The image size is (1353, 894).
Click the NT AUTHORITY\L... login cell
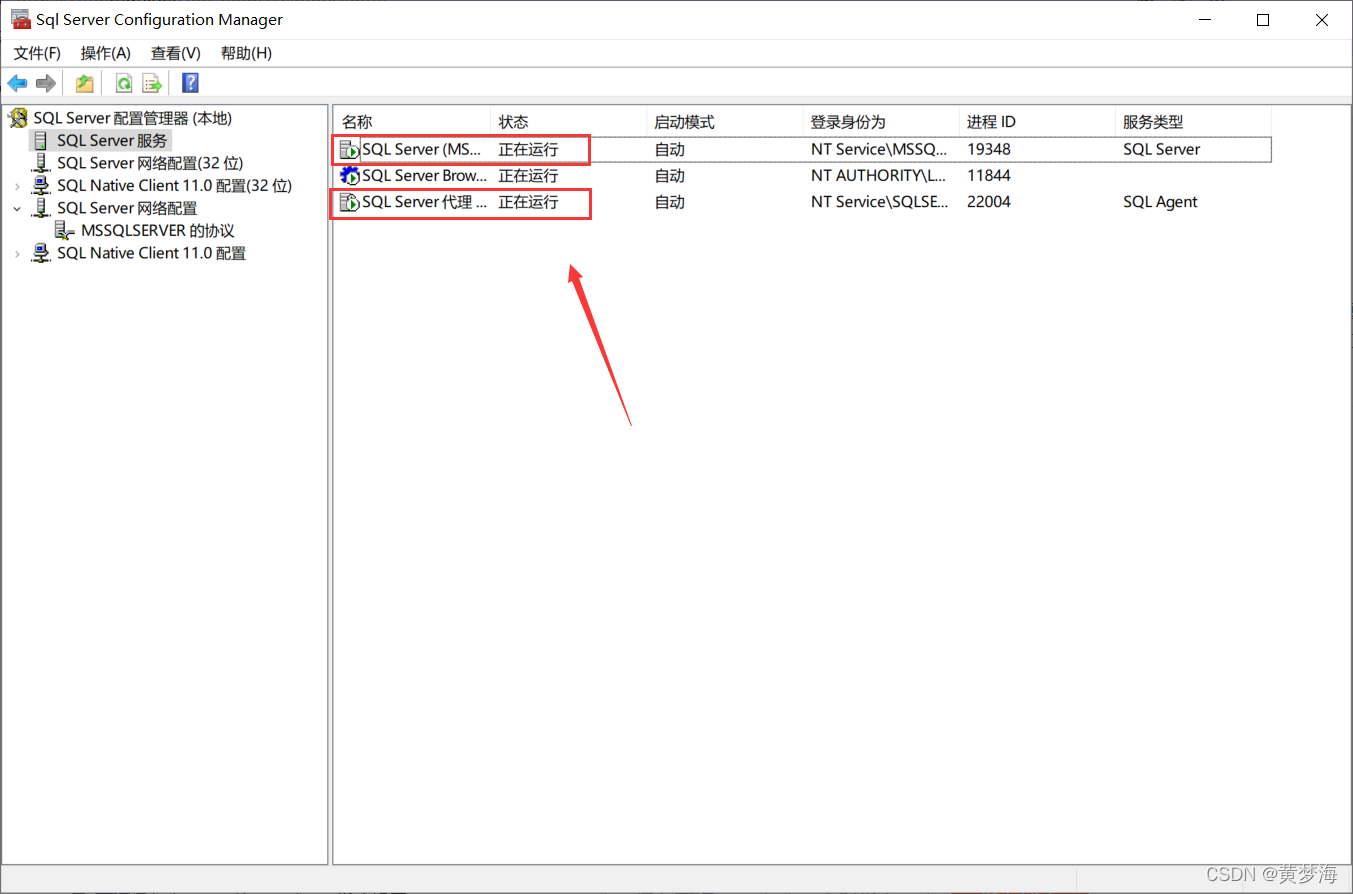tap(878, 176)
